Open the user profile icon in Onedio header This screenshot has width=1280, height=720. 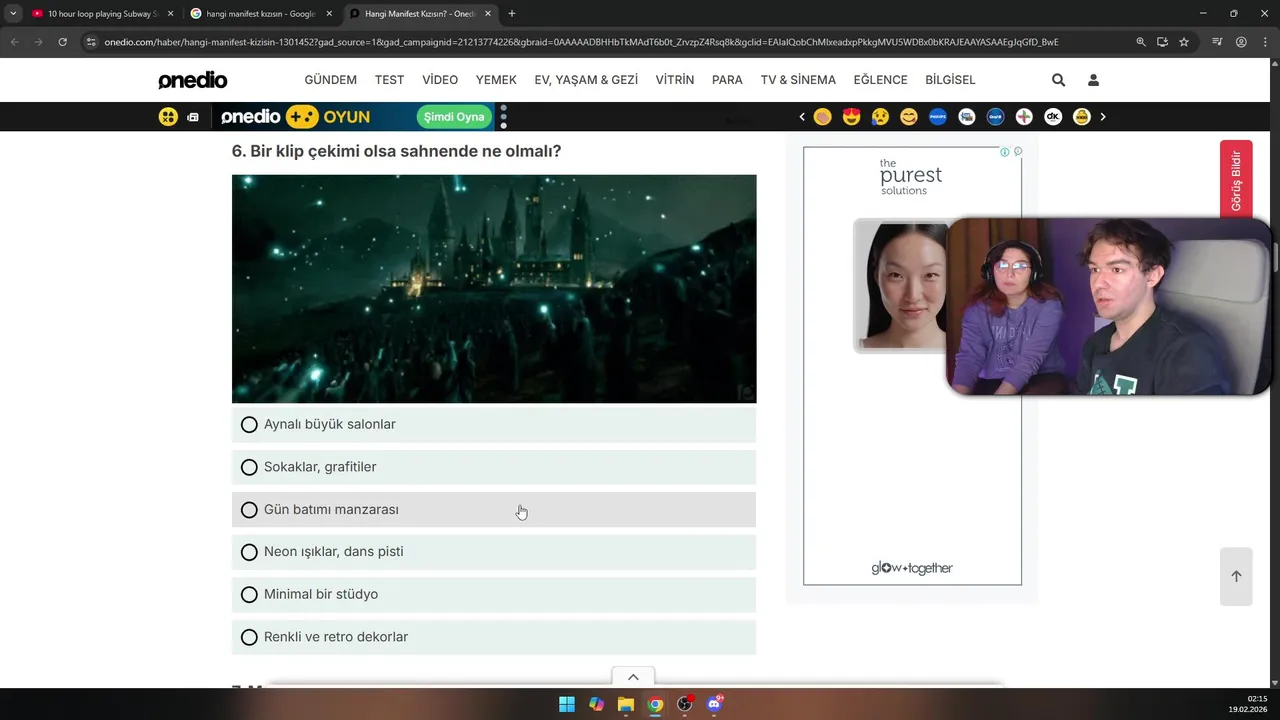click(x=1093, y=80)
